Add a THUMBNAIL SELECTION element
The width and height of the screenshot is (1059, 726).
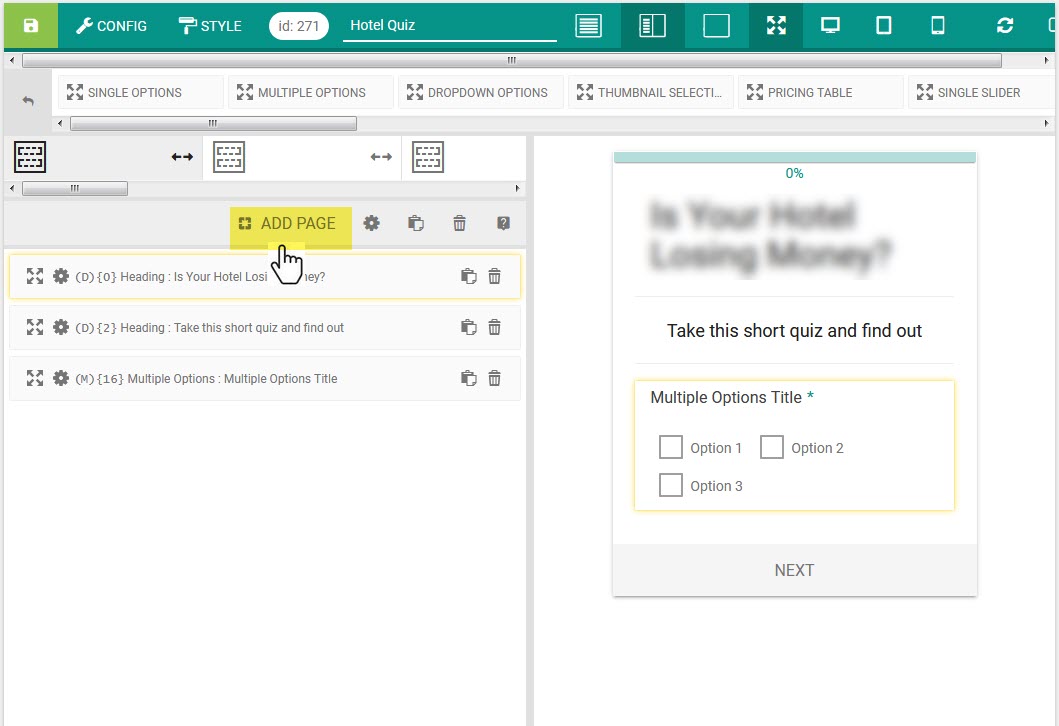click(x=651, y=93)
